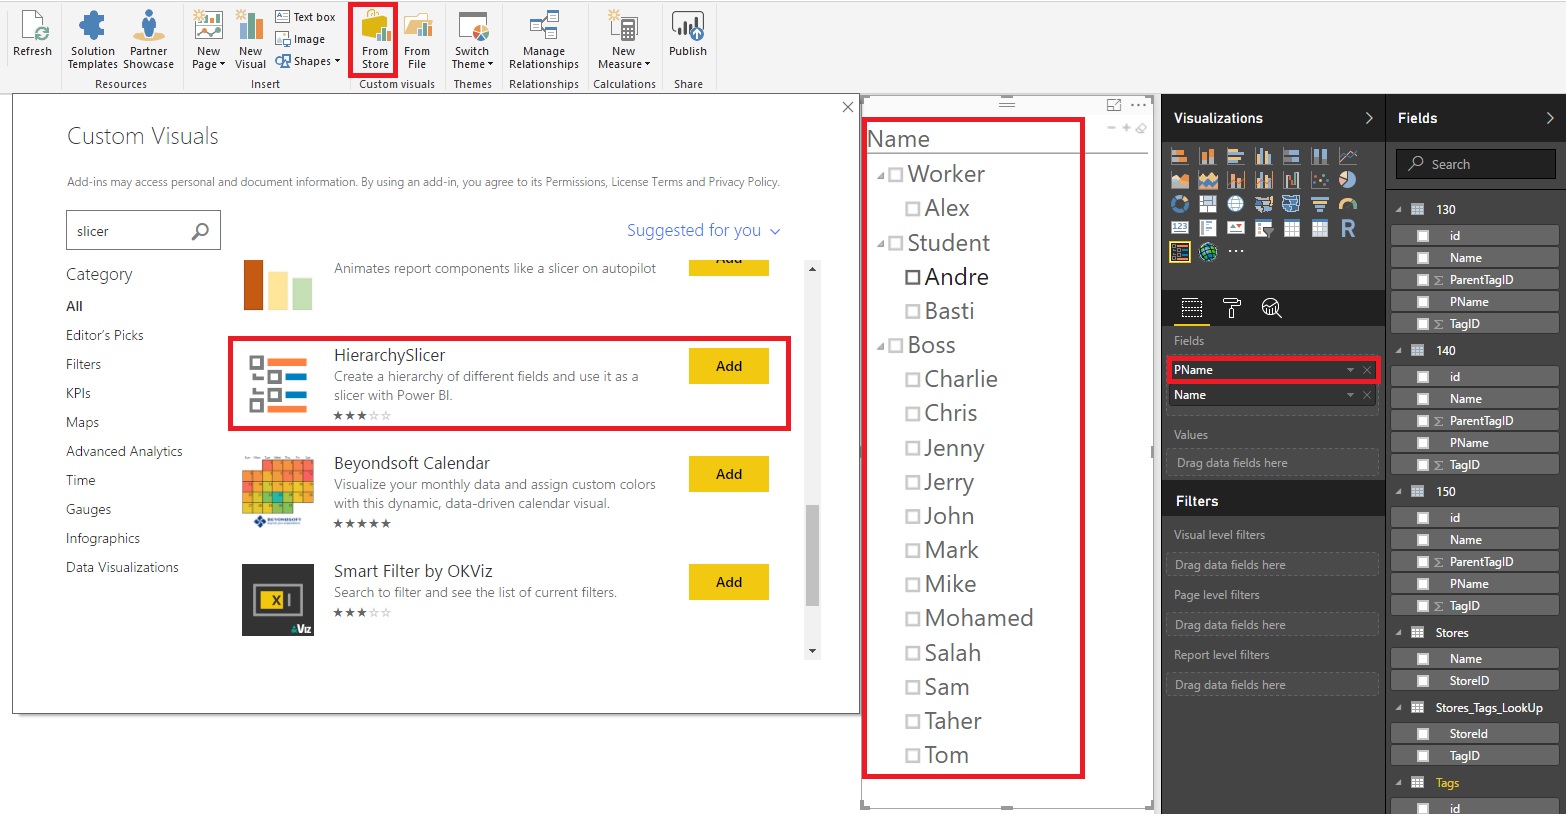This screenshot has height=814, width=1566.
Task: Select the Editor's Picks category
Action: (x=105, y=335)
